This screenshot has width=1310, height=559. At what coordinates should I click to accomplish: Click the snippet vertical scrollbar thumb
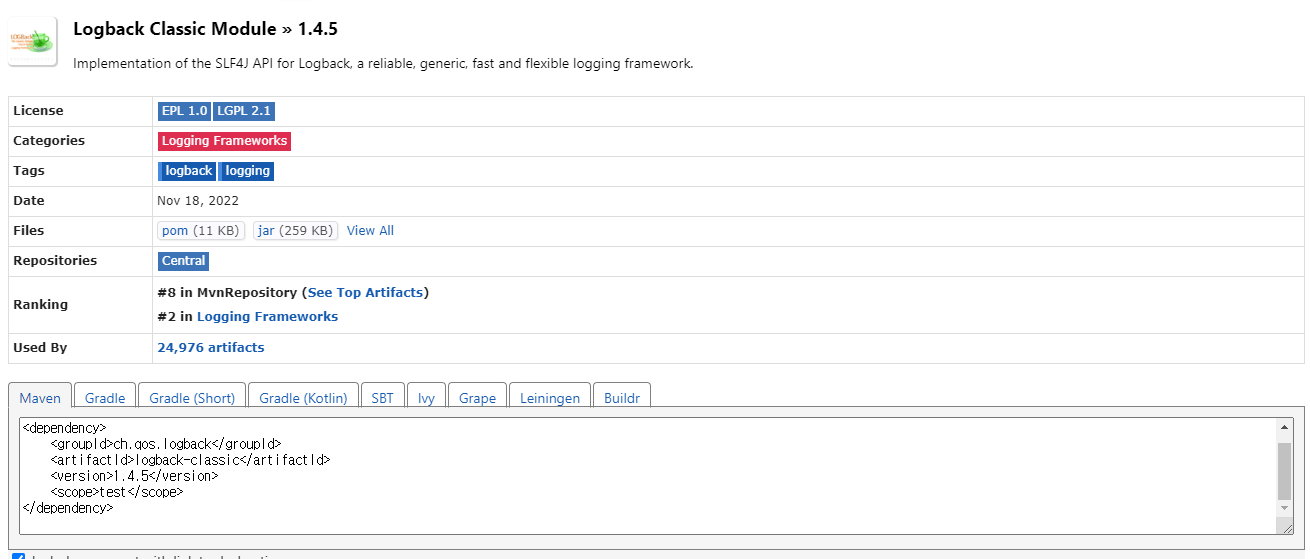pos(1285,471)
